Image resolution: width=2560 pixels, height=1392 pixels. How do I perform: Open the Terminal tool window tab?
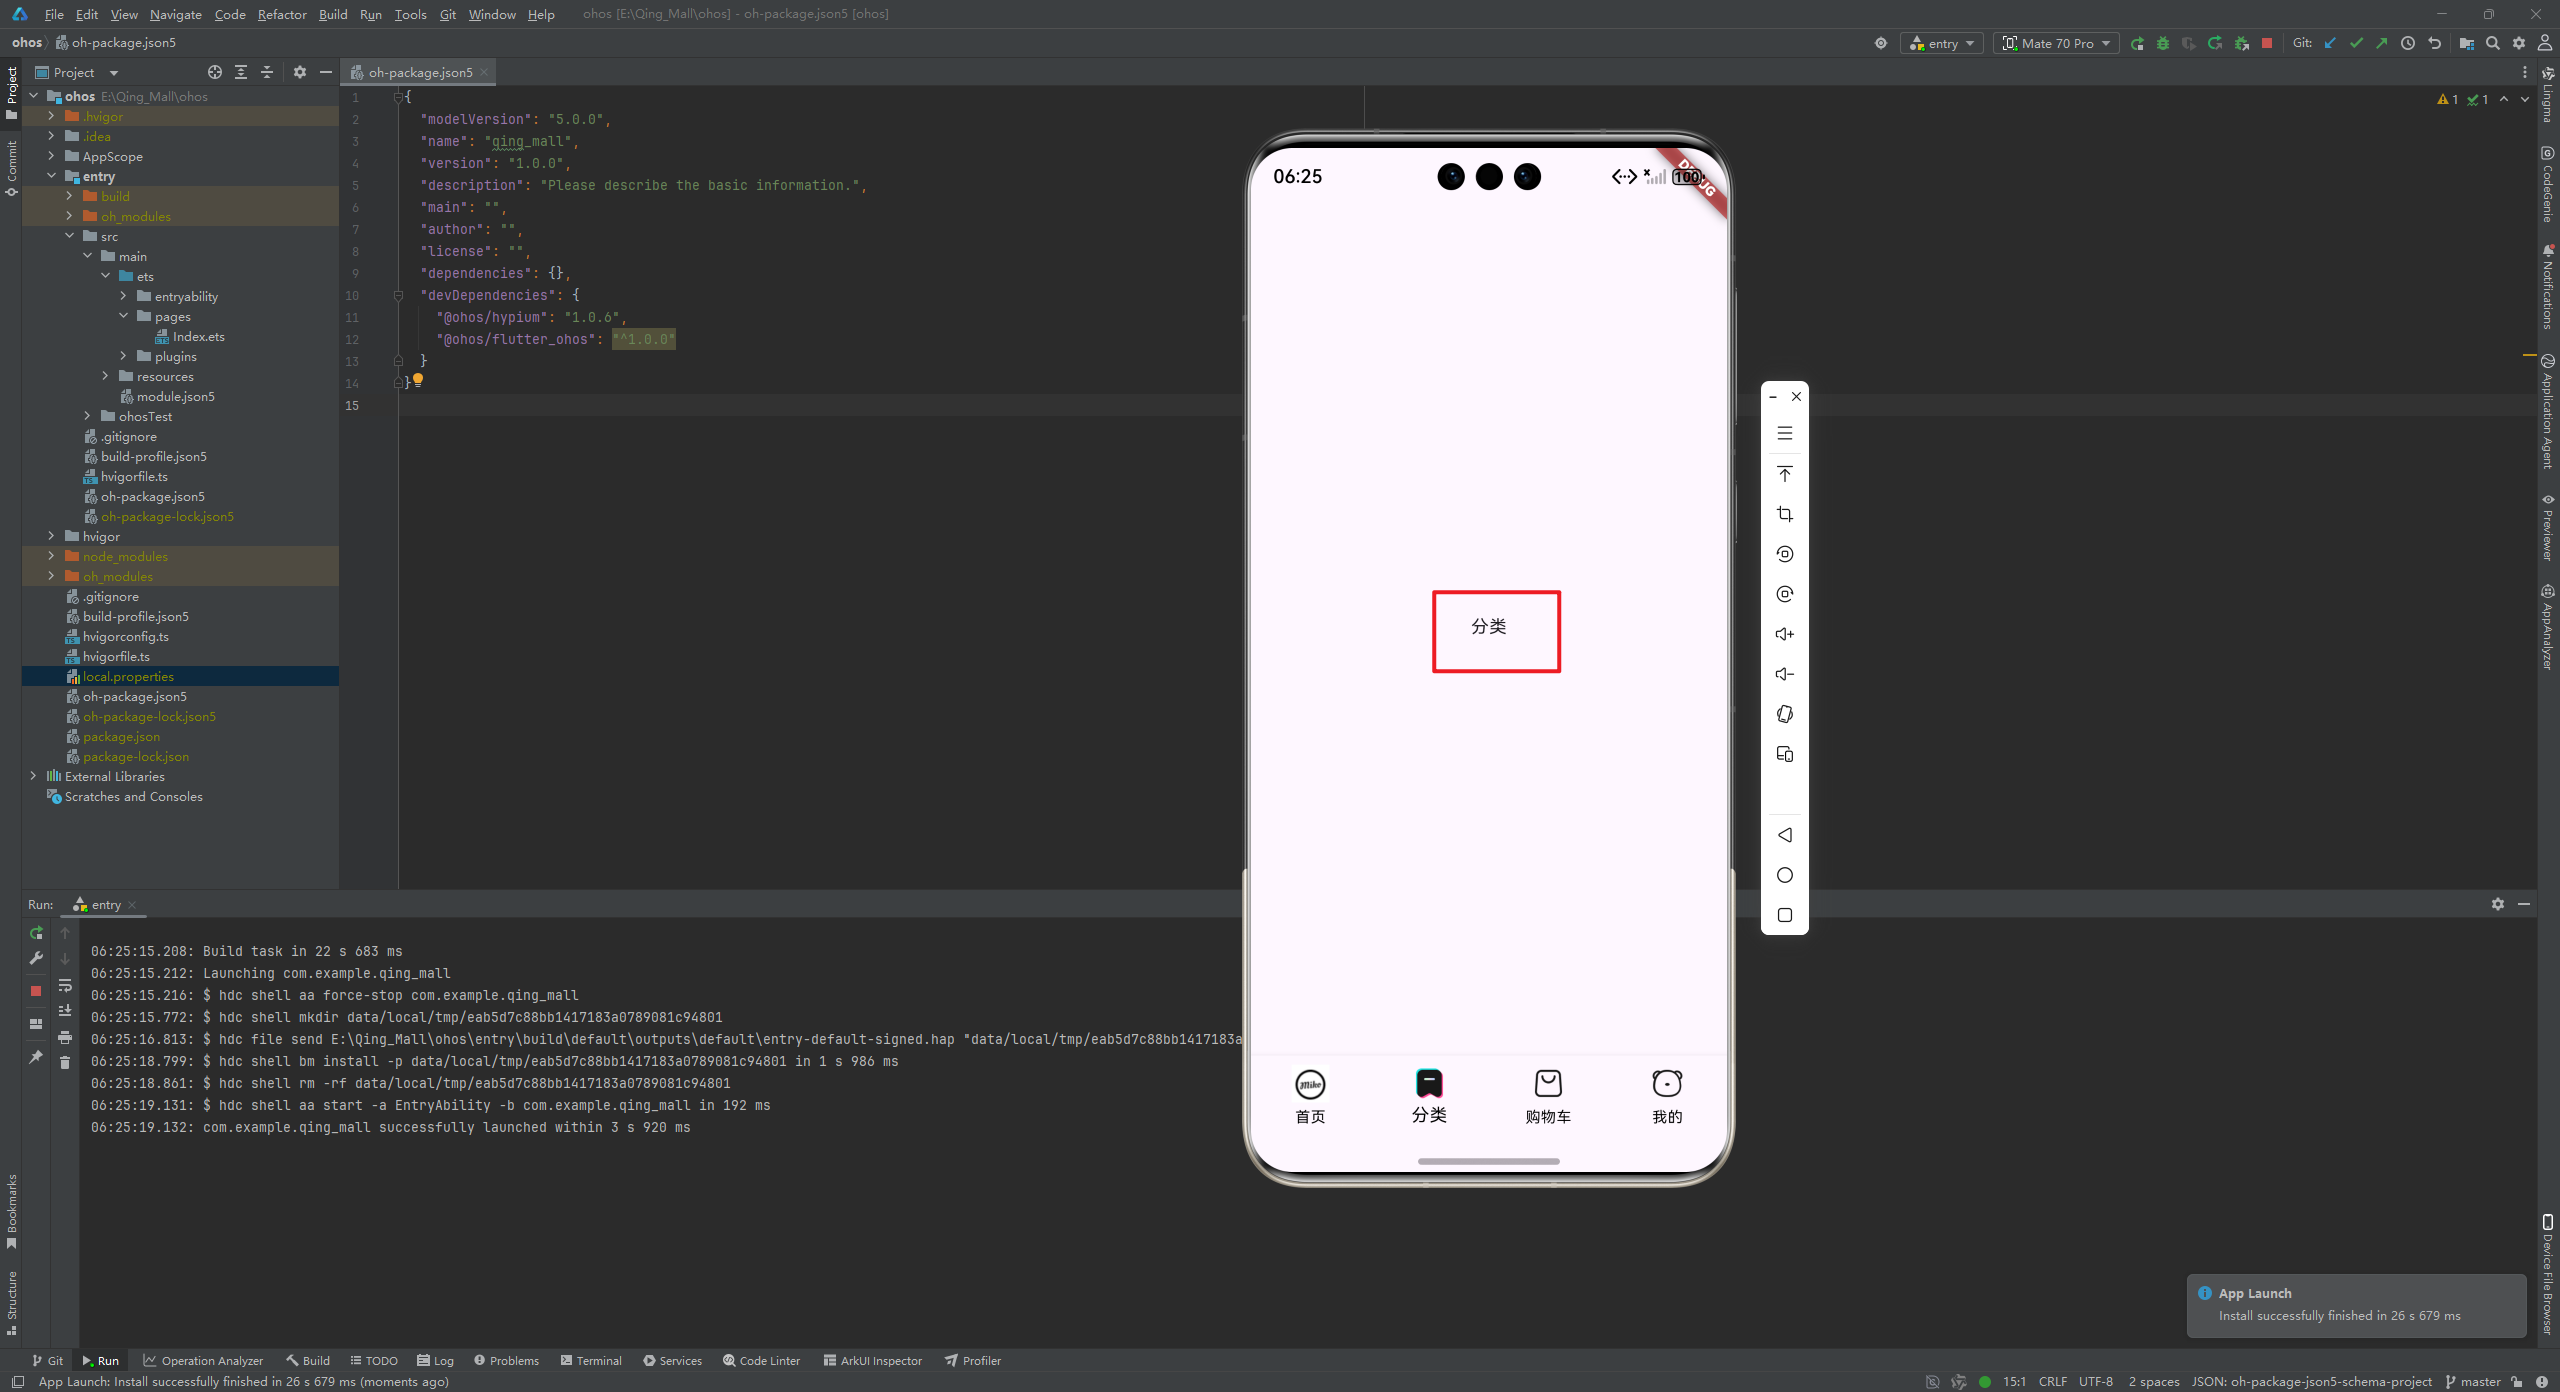click(x=591, y=1360)
